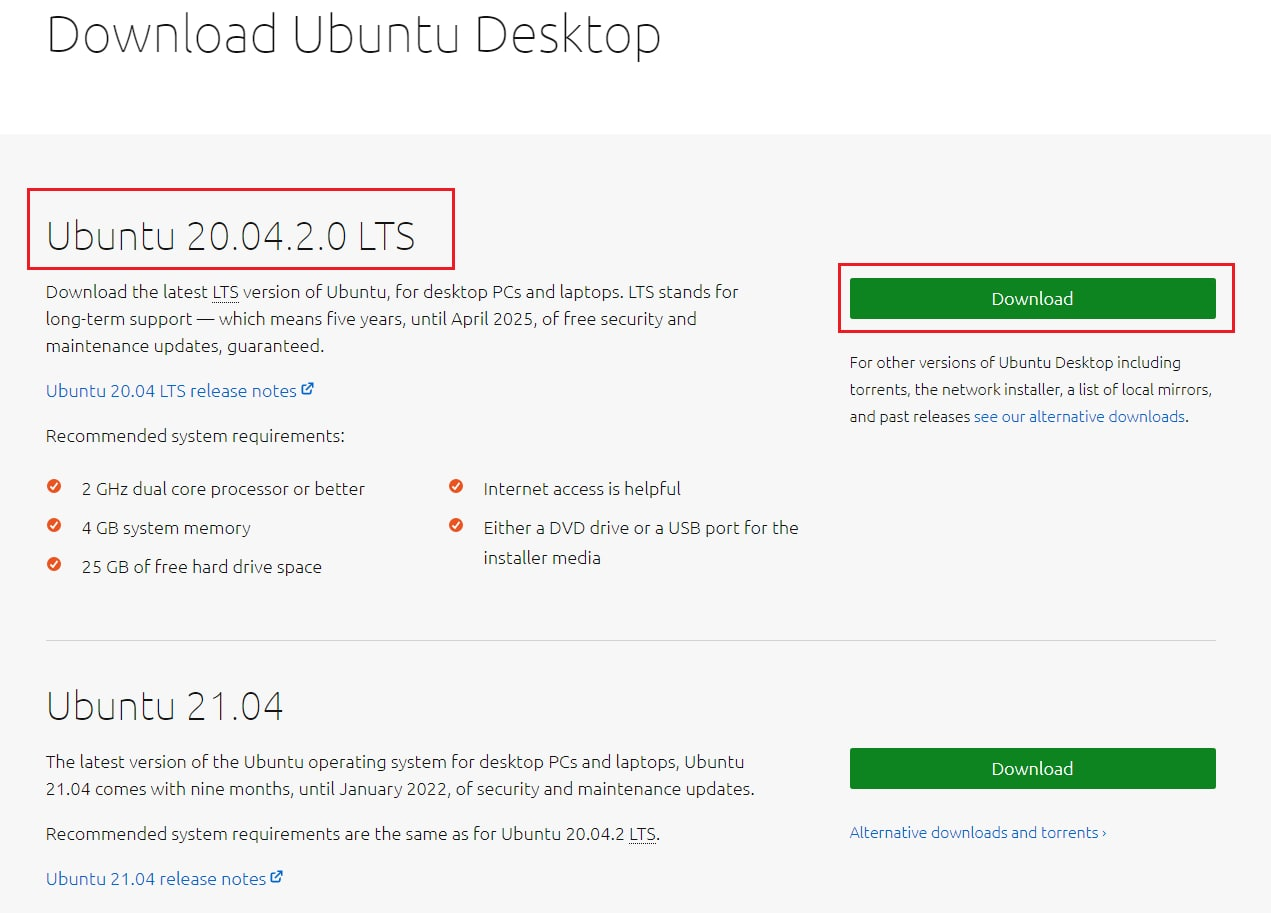The image size is (1271, 913).
Task: Click checkmark icon next to DVD drive requirement
Action: (x=456, y=526)
